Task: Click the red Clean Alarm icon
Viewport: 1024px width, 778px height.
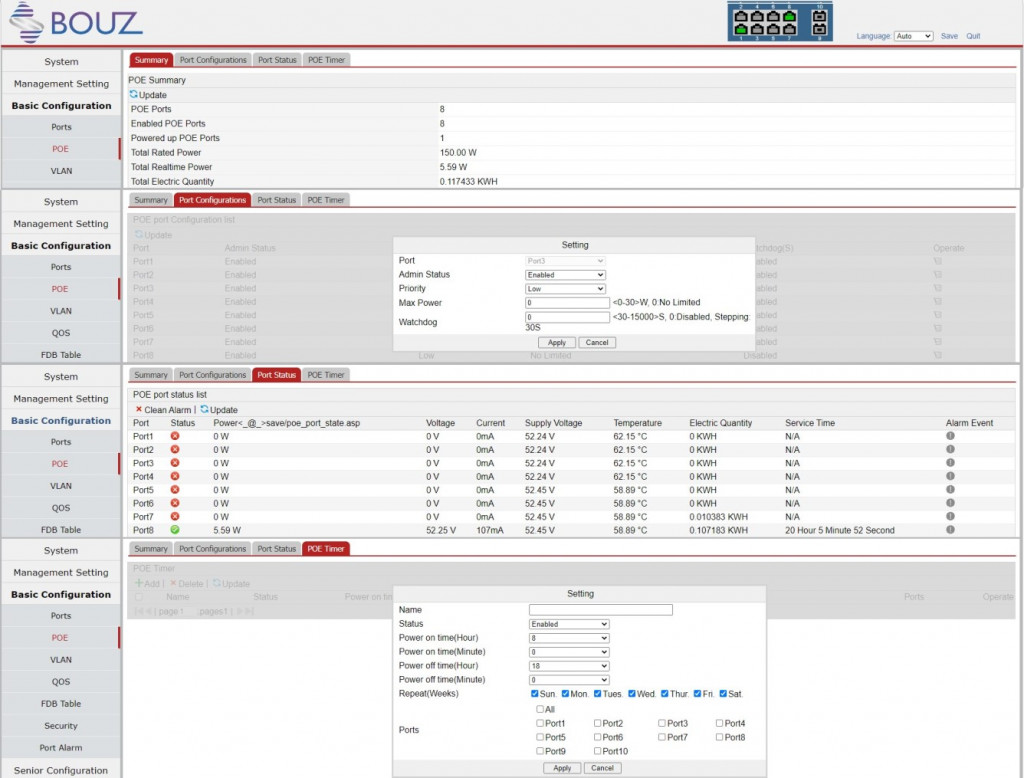Action: pyautogui.click(x=139, y=410)
